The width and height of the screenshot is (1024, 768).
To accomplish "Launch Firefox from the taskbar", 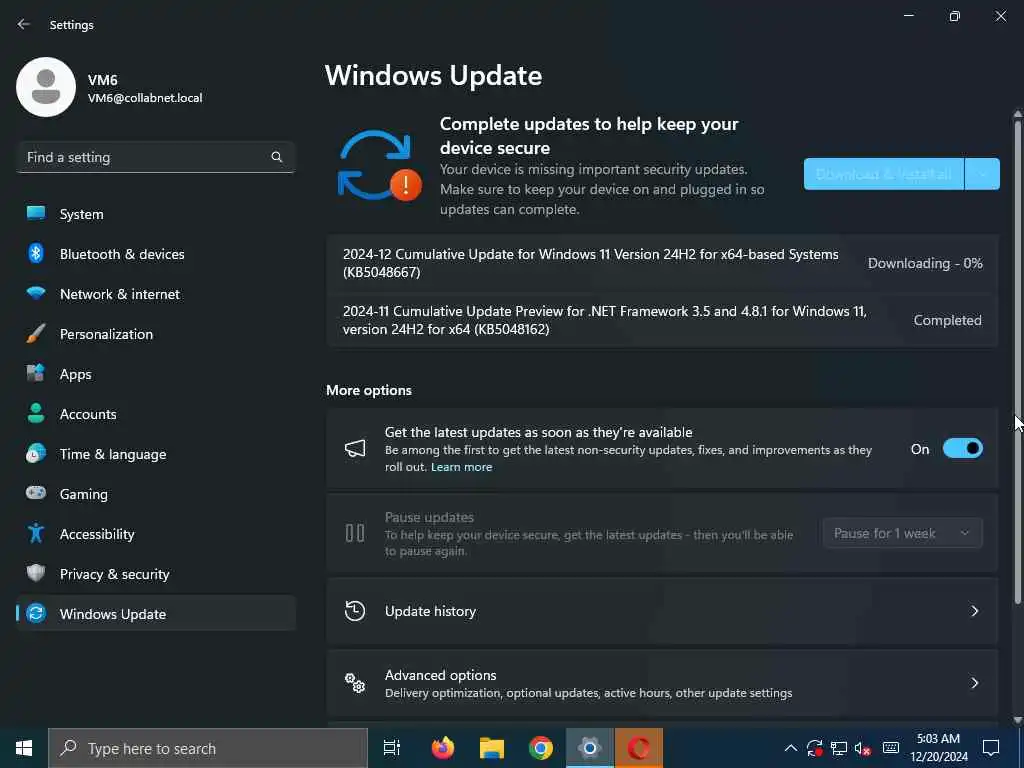I will tap(443, 748).
